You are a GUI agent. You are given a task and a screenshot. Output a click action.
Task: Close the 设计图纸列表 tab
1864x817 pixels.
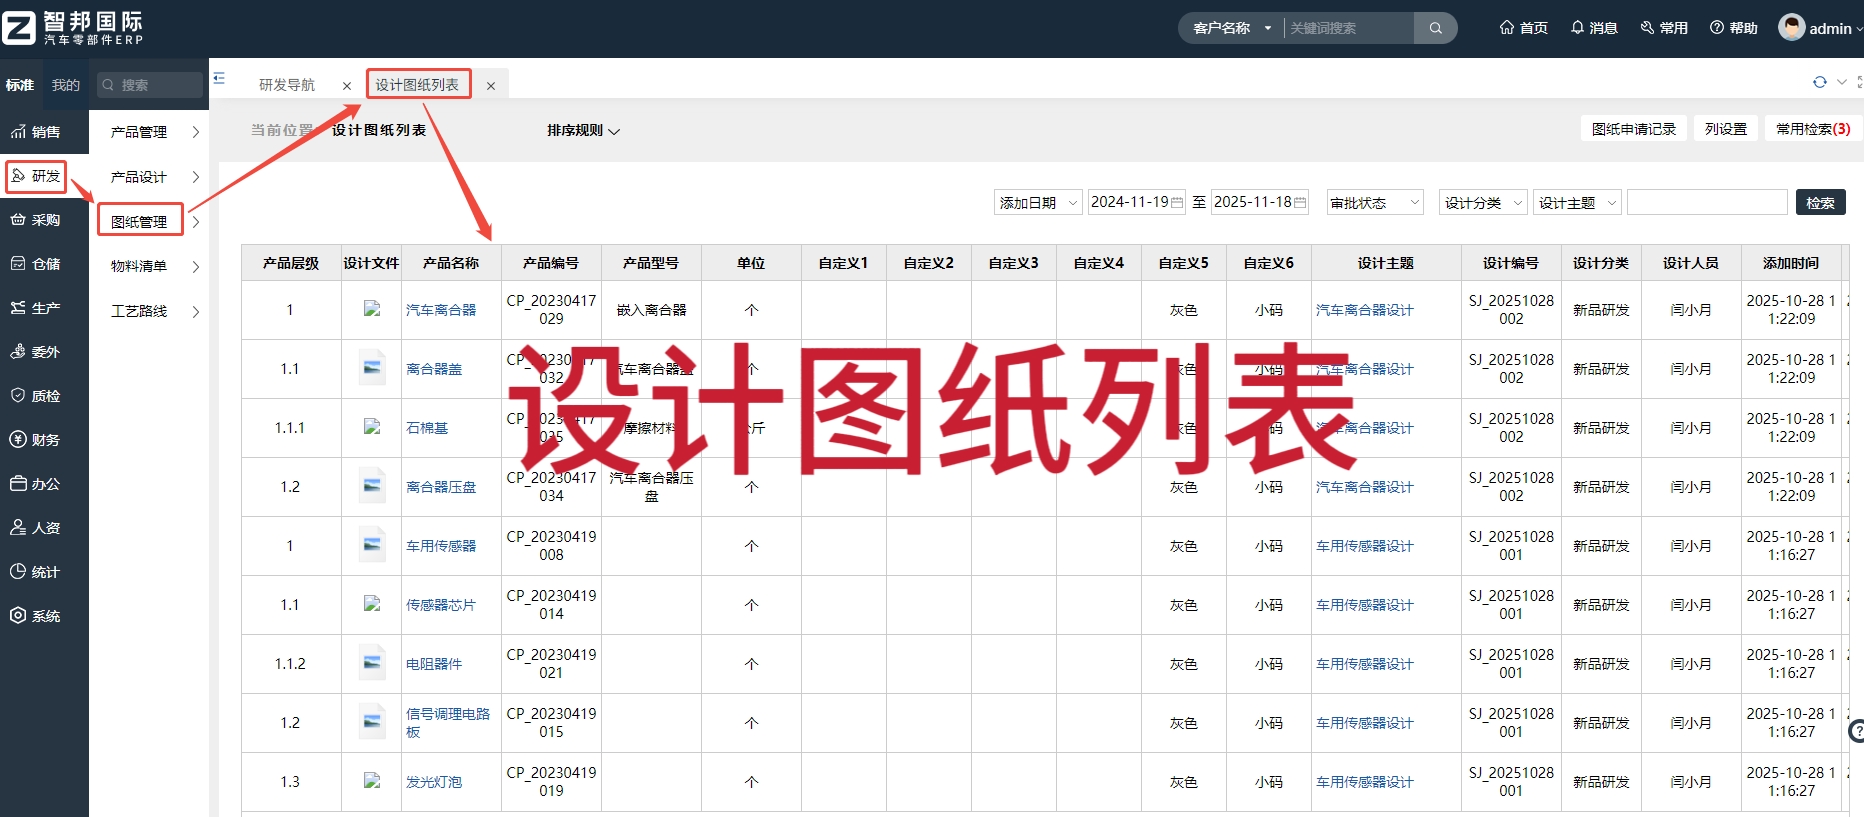tap(491, 86)
